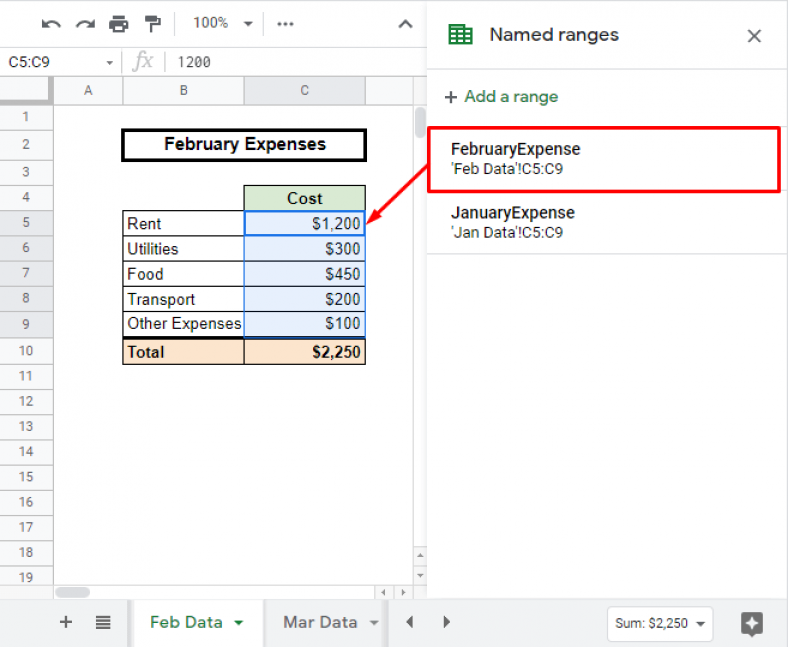
Task: Click the Undo arrow icon
Action: [51, 23]
